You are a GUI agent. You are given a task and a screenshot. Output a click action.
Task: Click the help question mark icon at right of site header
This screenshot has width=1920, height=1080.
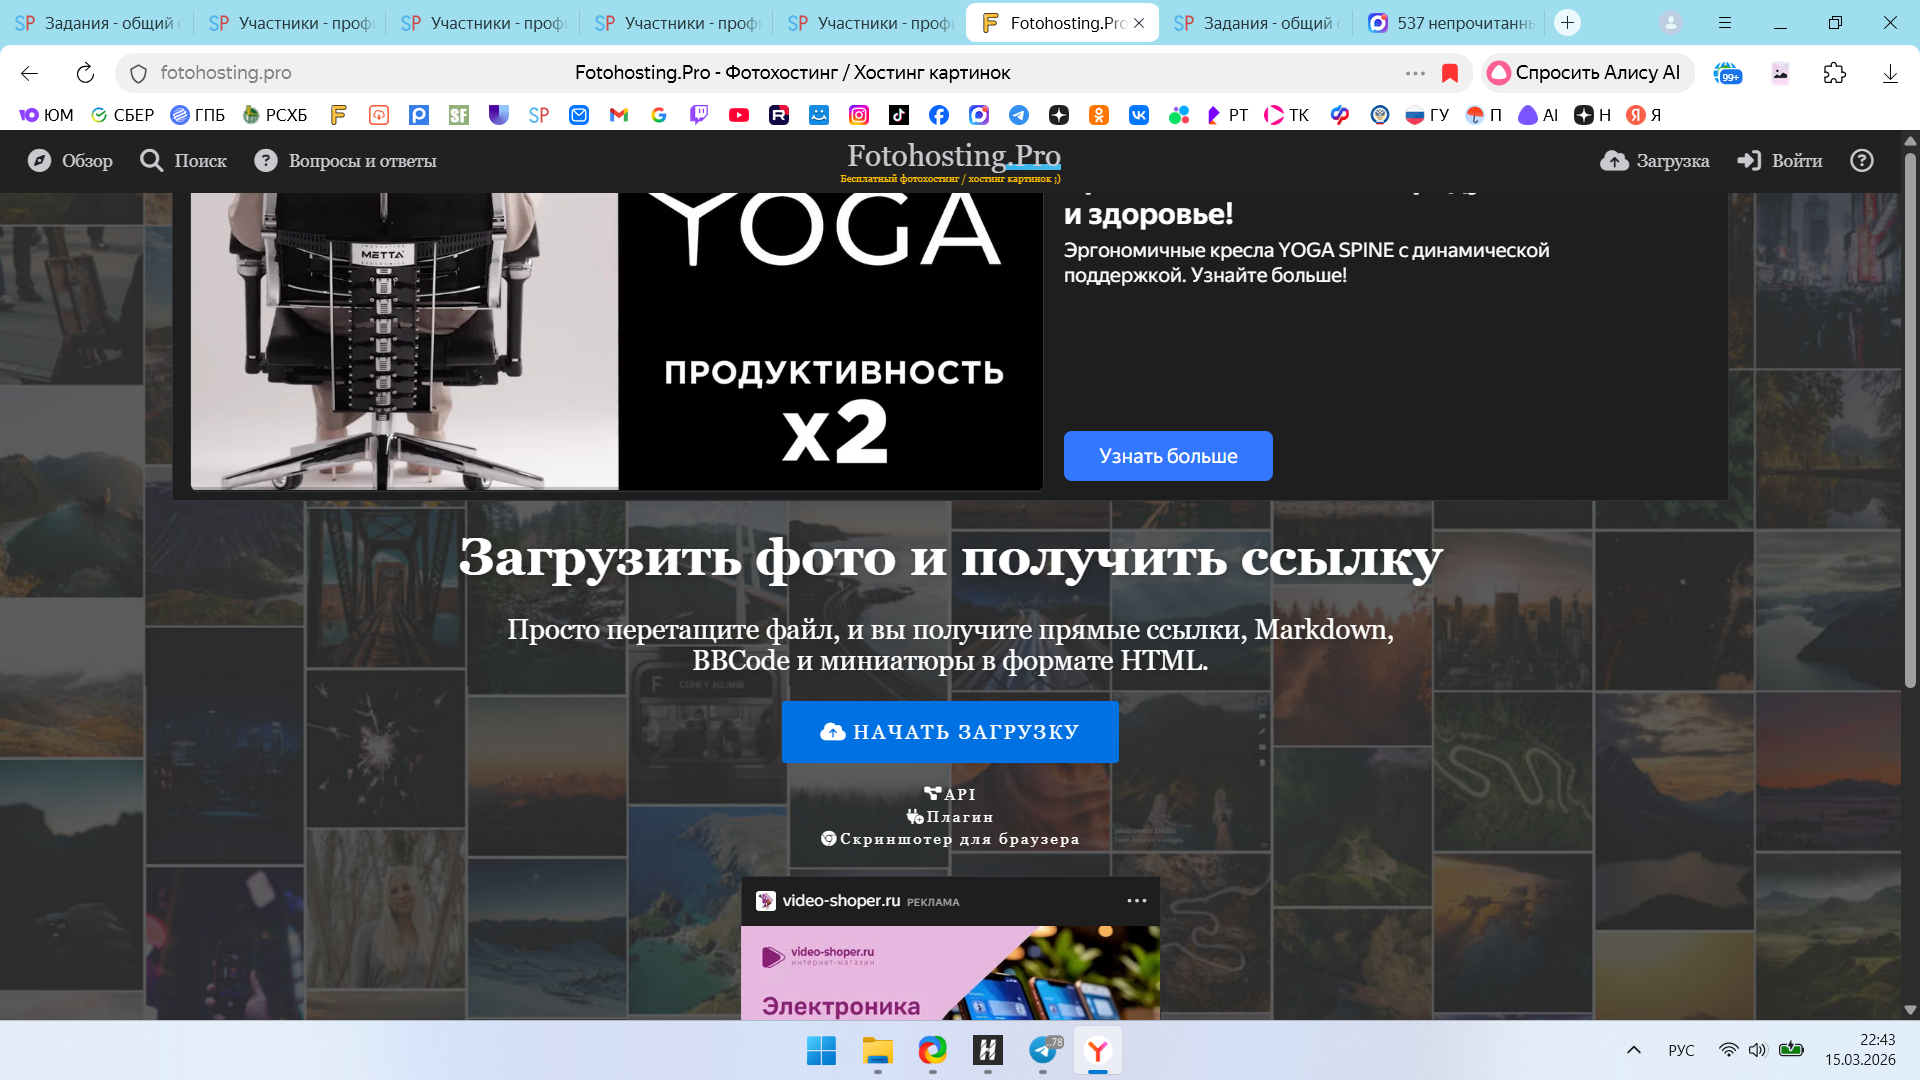(1861, 161)
